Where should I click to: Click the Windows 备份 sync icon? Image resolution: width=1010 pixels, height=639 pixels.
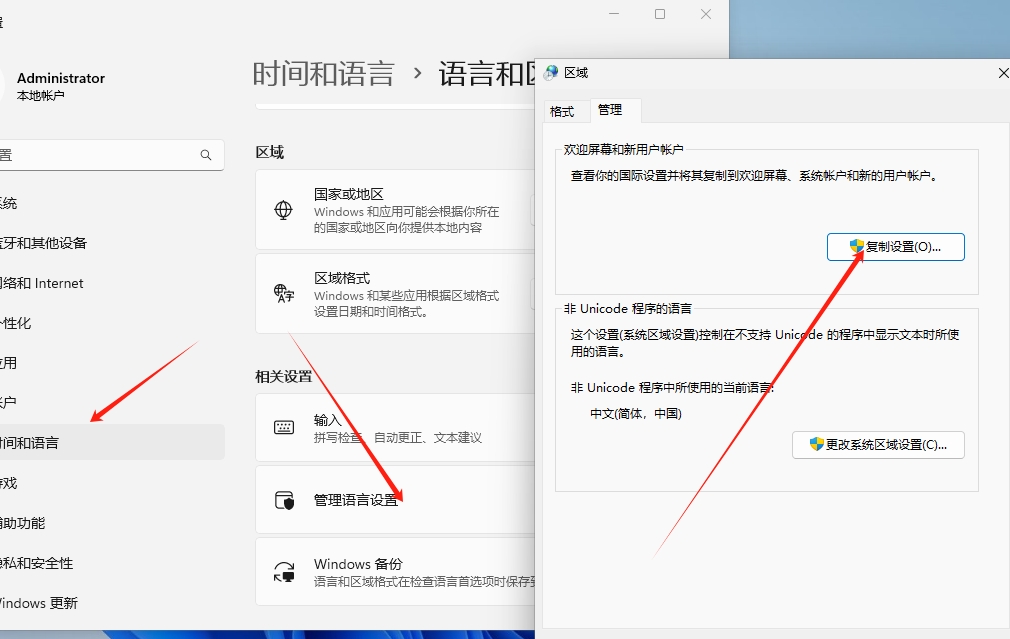pos(284,572)
